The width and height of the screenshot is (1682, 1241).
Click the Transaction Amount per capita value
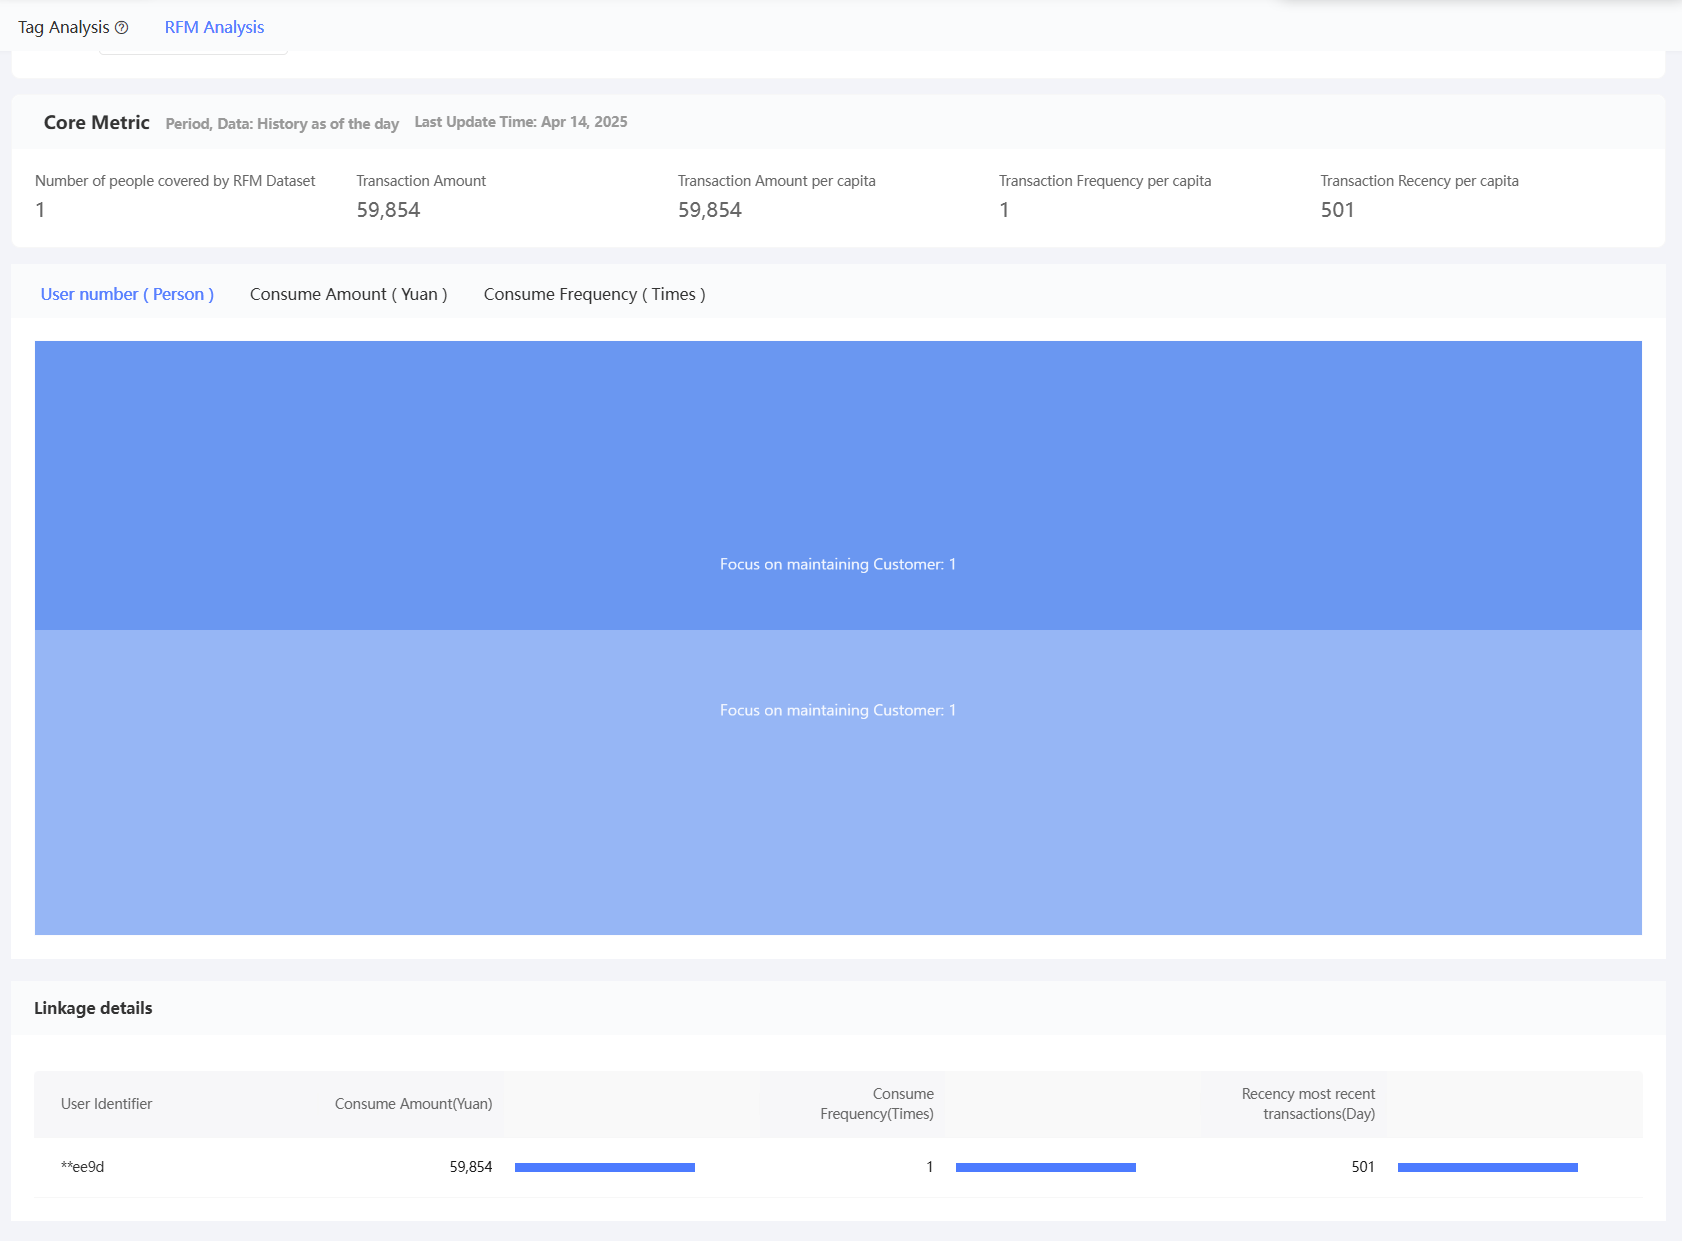pos(709,210)
